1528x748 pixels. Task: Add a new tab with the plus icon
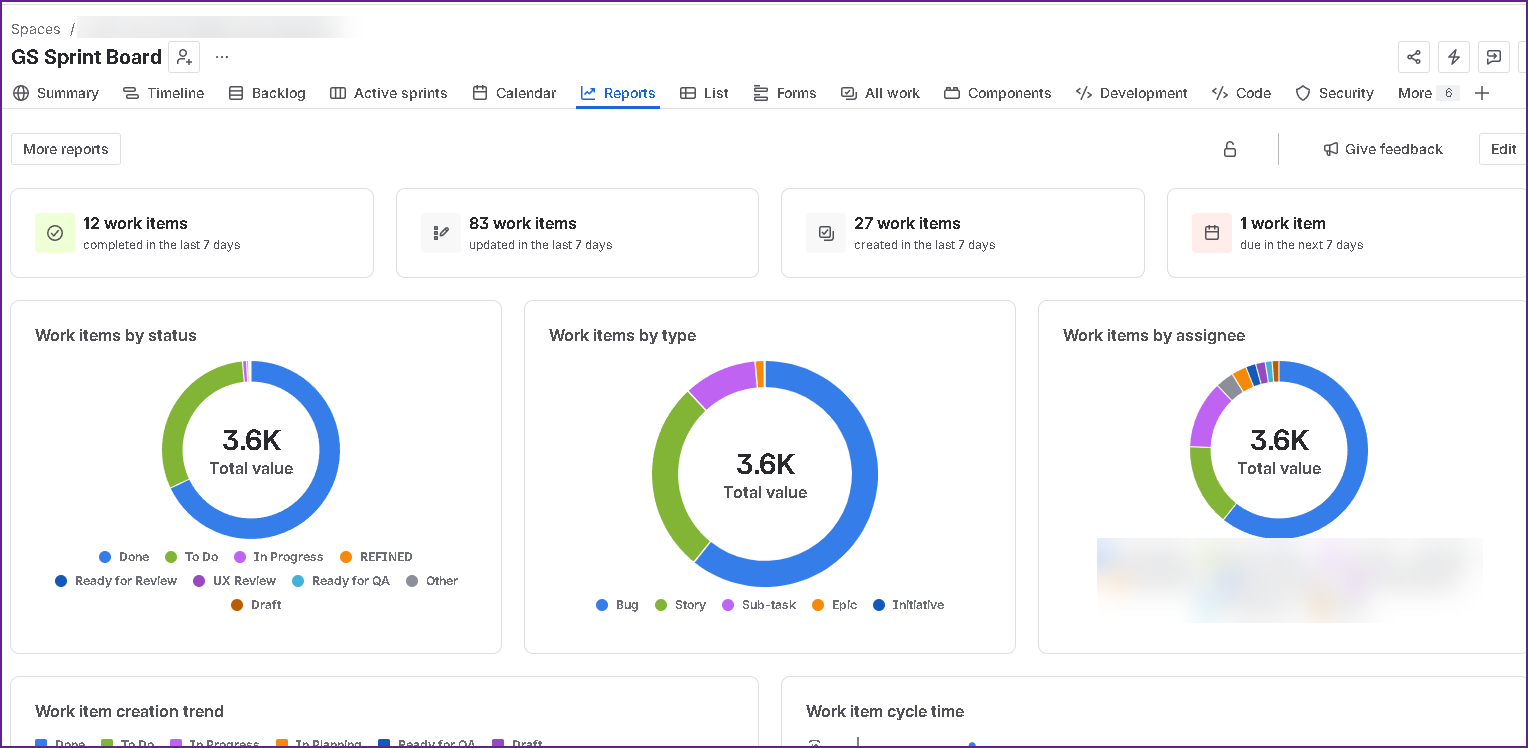coord(1482,93)
